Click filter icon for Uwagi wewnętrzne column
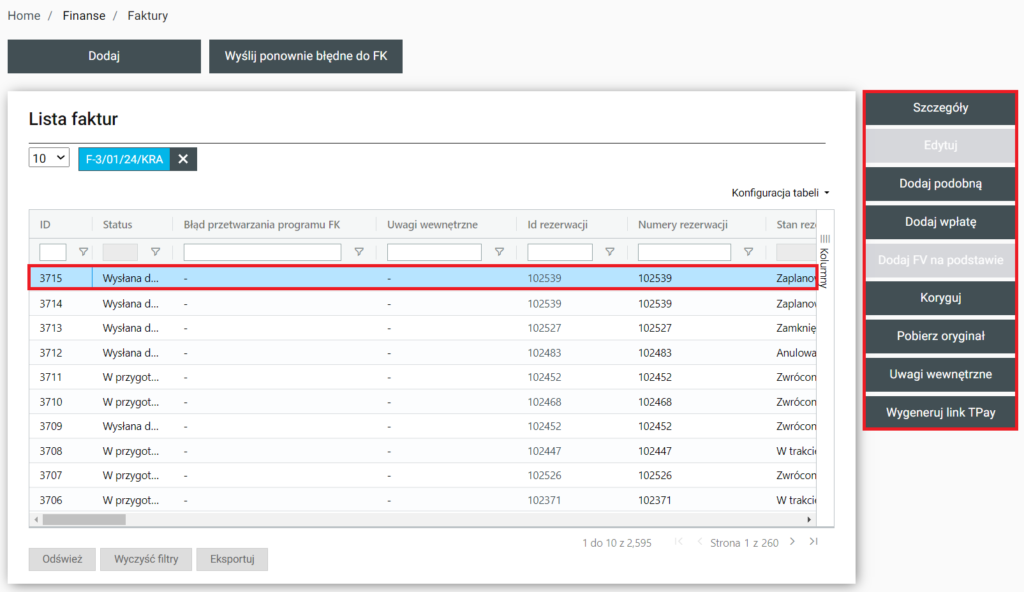 click(x=499, y=252)
